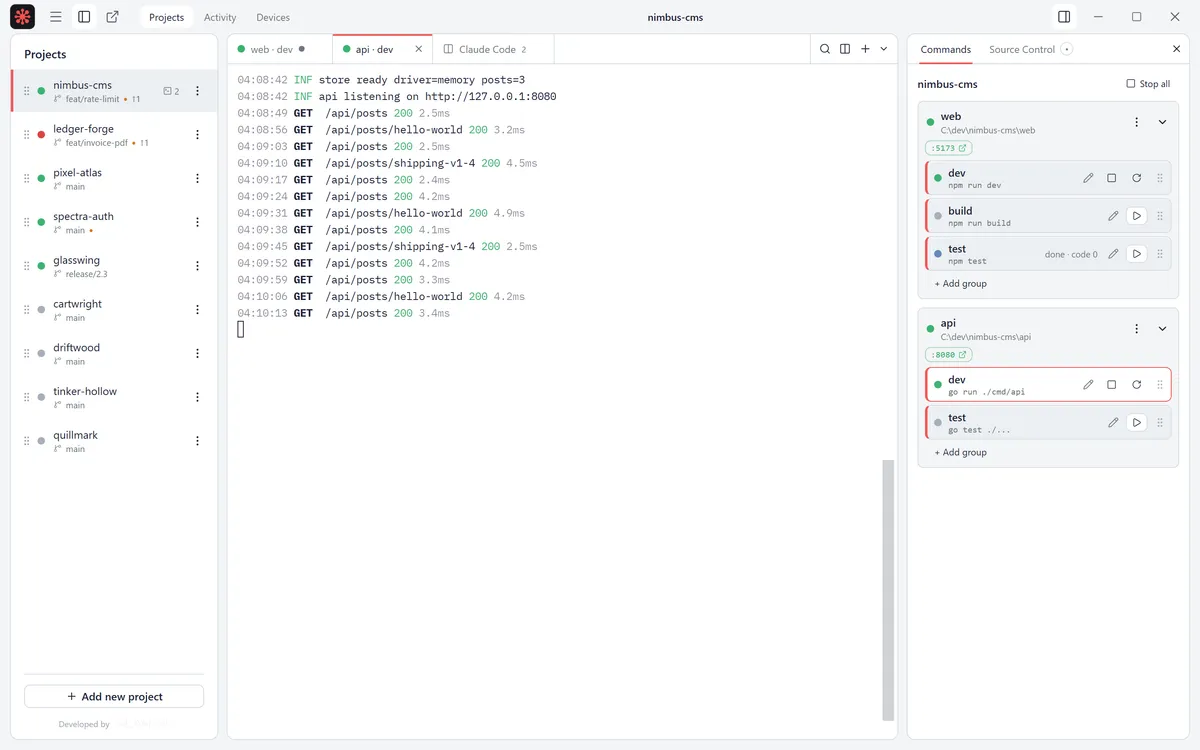
Task: Select the cartwright project
Action: pyautogui.click(x=114, y=310)
